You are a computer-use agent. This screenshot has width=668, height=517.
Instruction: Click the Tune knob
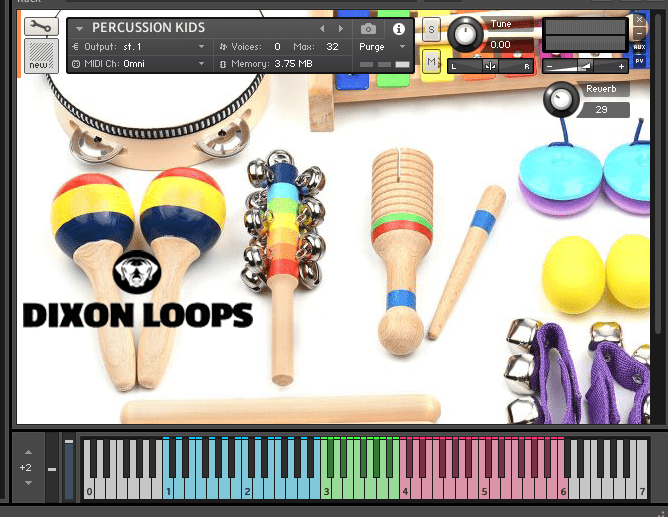coord(464,34)
